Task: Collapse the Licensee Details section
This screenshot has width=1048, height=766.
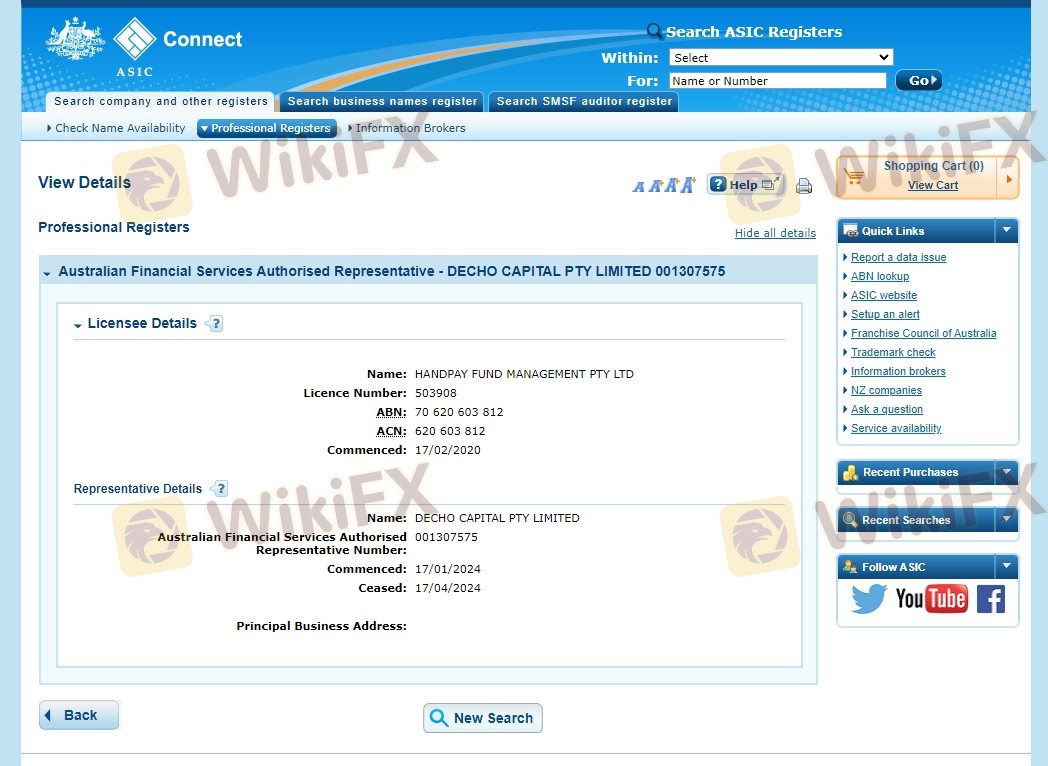Action: click(x=78, y=325)
